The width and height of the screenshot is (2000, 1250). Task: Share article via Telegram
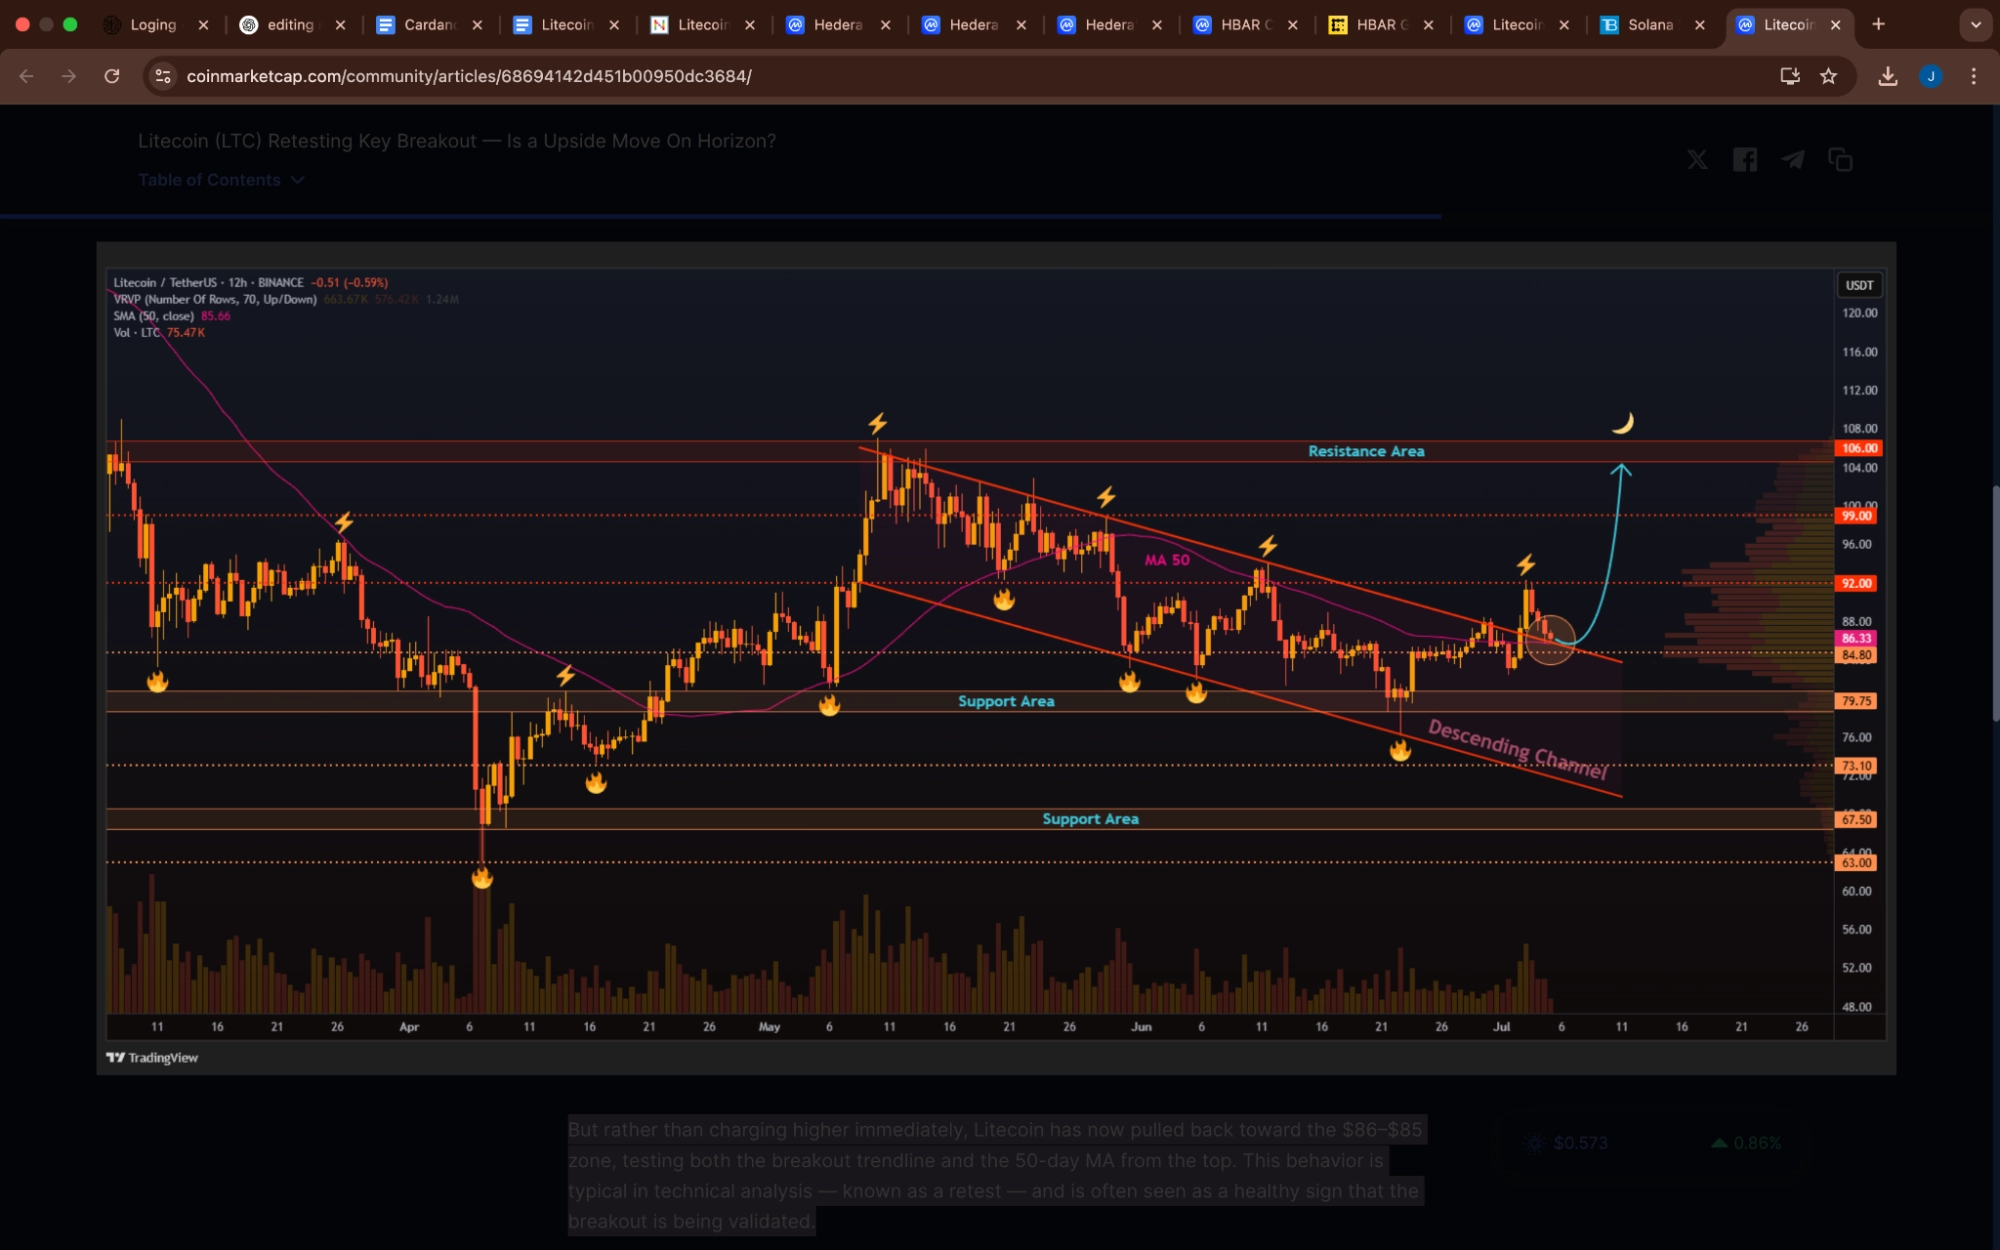[1792, 160]
